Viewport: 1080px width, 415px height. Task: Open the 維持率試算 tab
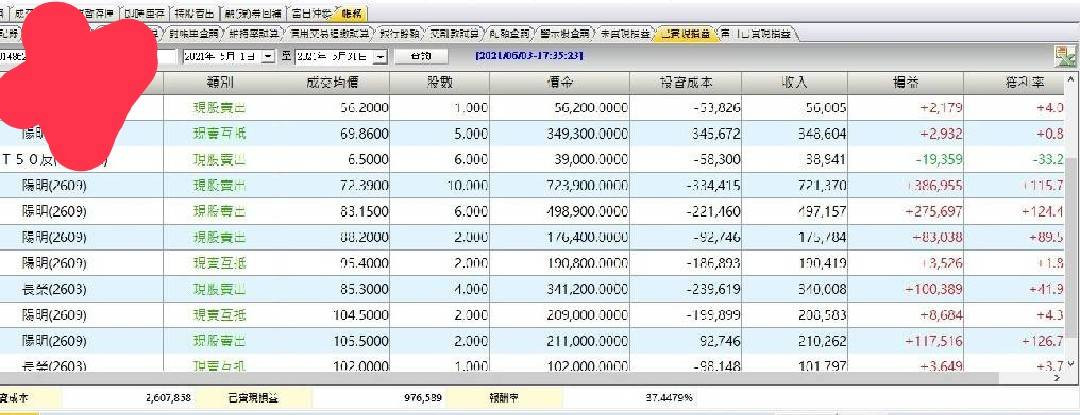tap(255, 33)
